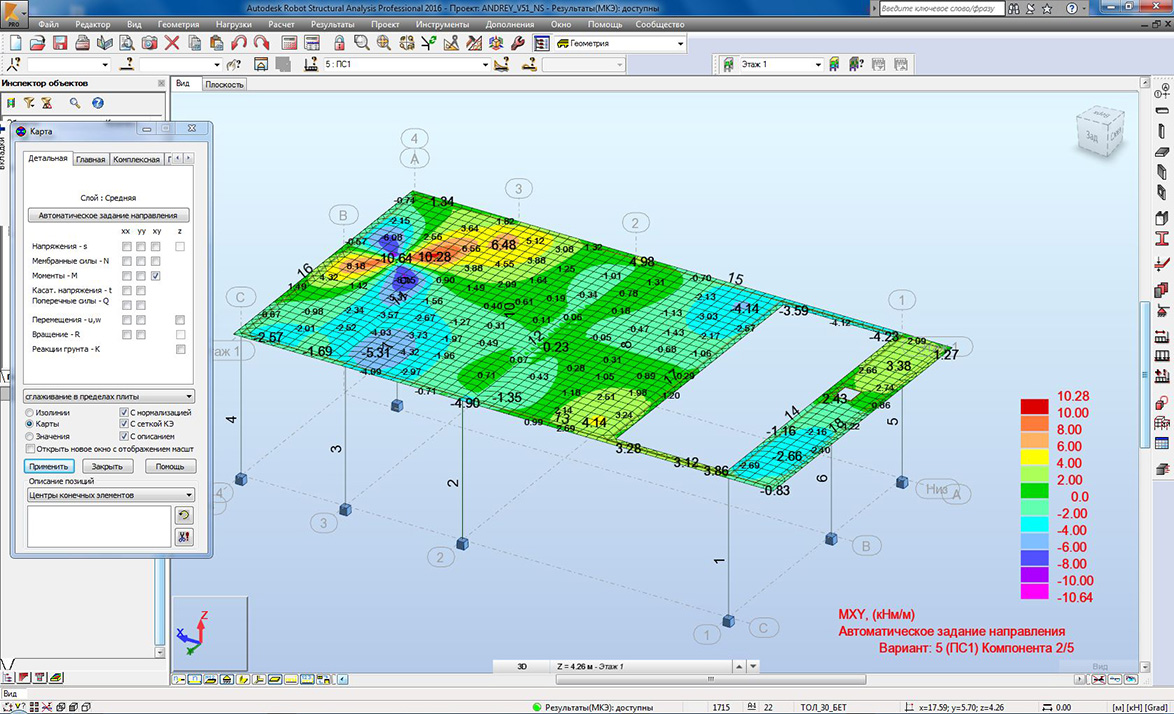Viewport: 1174px width, 714px height.
Task: Select Значения radio button
Action: pyautogui.click(x=30, y=436)
